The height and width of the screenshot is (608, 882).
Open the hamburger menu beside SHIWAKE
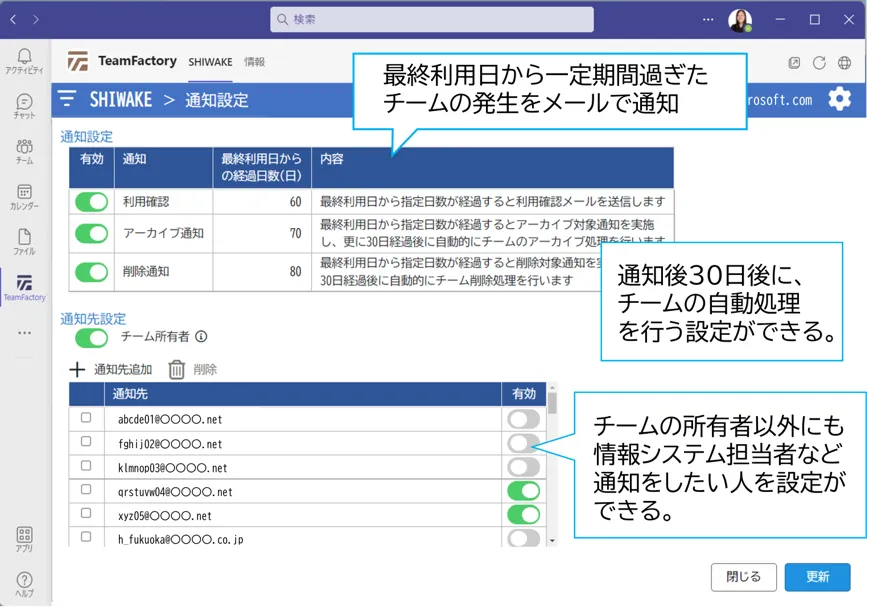[x=67, y=98]
